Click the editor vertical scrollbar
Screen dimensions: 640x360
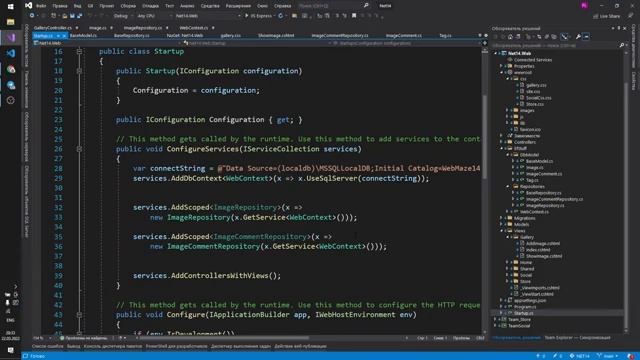pos(485,137)
